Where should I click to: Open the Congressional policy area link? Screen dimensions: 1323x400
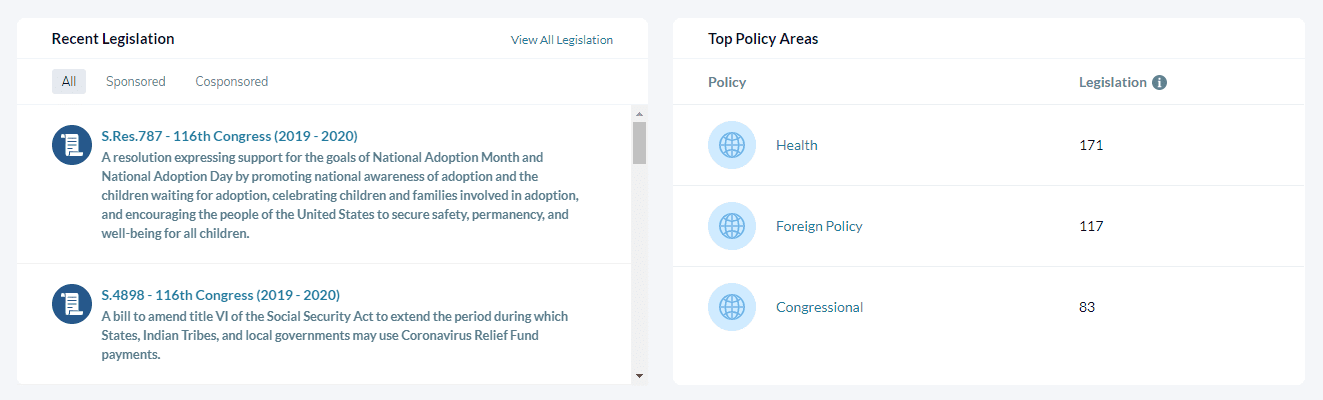[x=819, y=307]
